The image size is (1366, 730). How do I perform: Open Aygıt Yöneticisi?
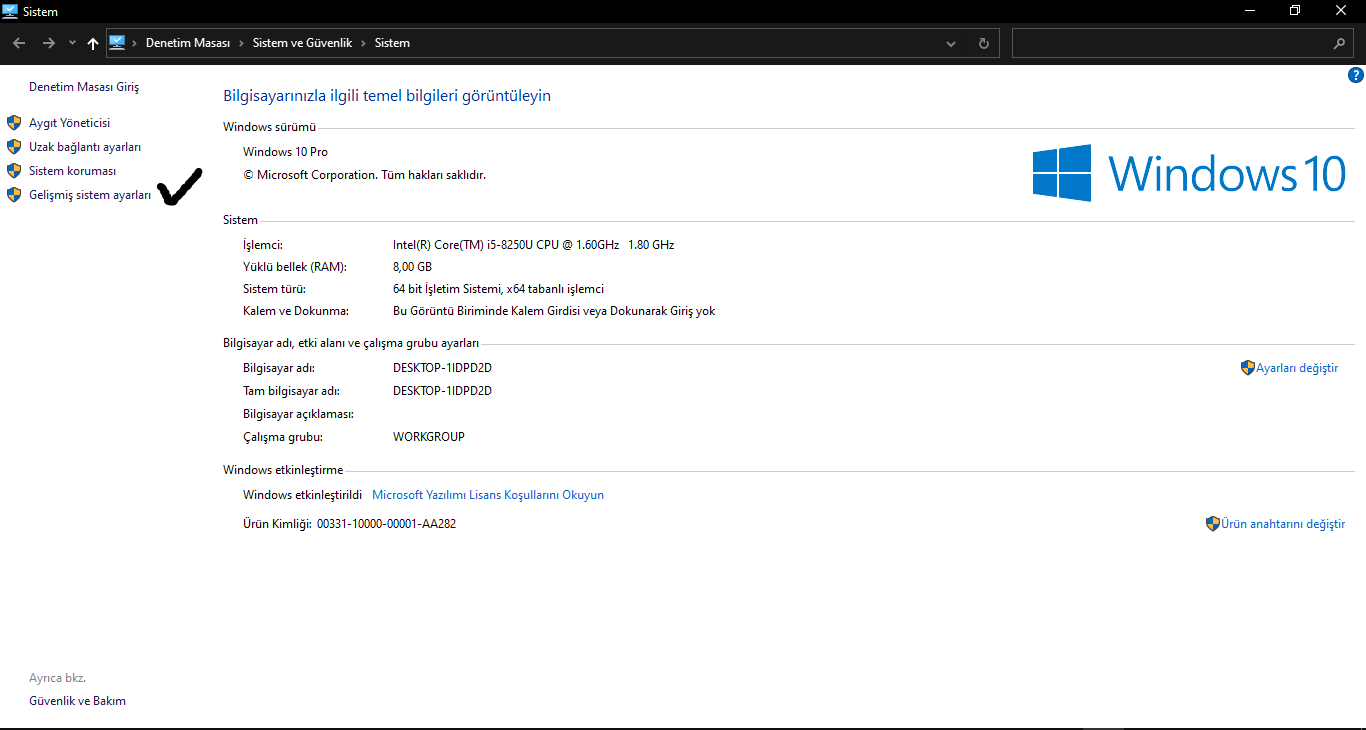(69, 123)
